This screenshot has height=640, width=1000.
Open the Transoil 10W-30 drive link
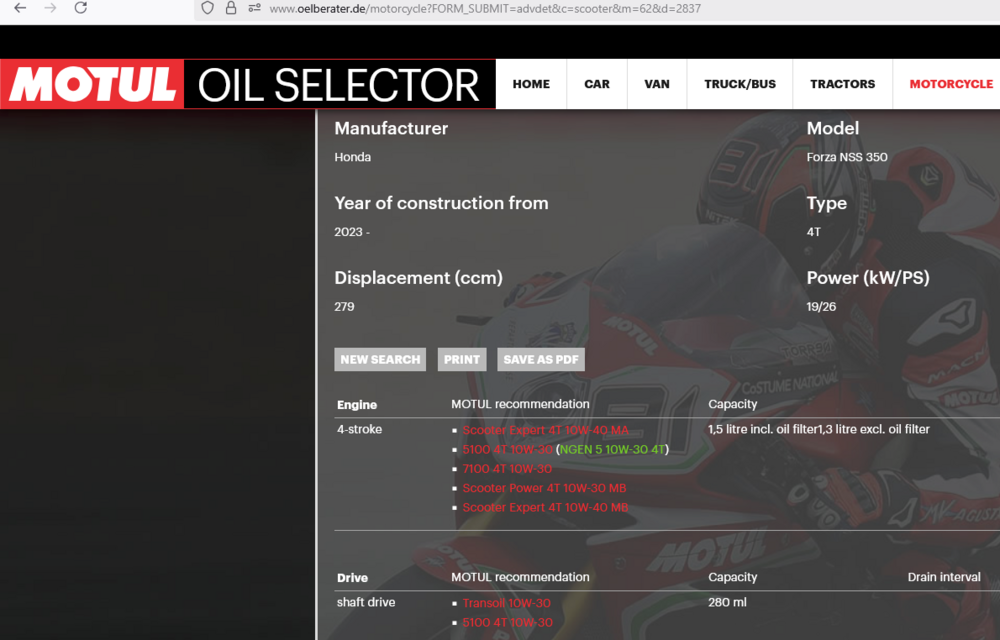coord(506,603)
